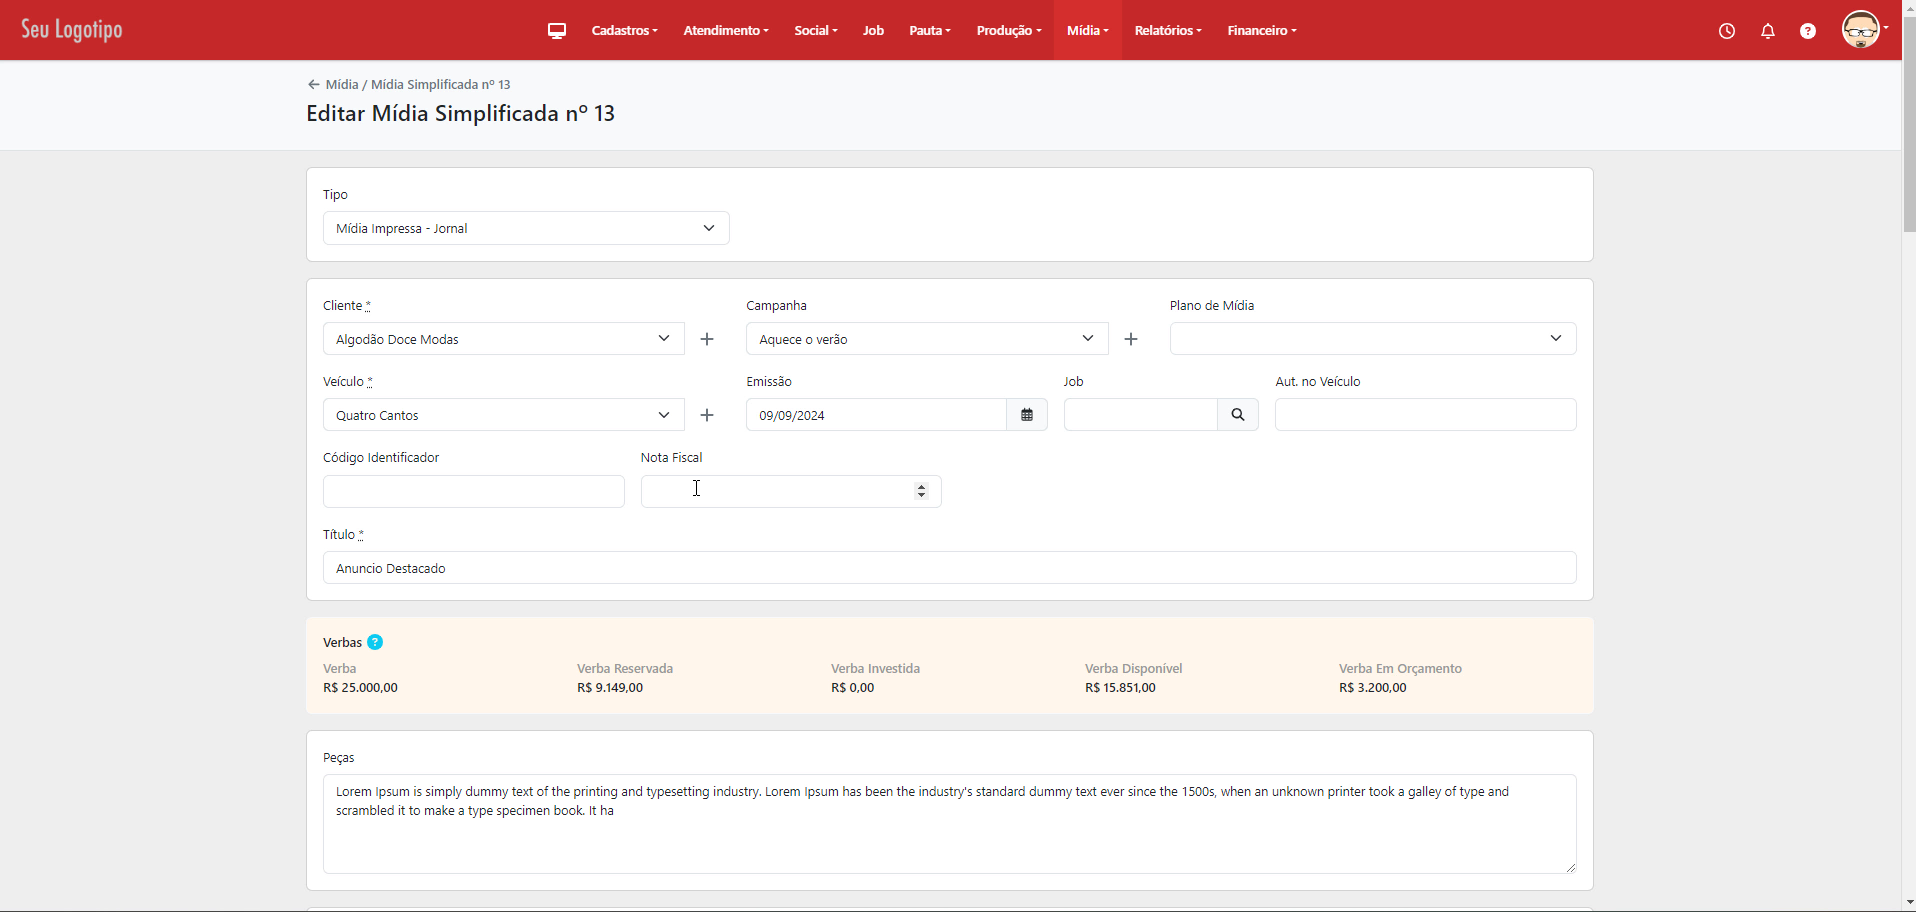Open the Plano de Mídia dropdown
This screenshot has width=1916, height=912.
(1372, 339)
